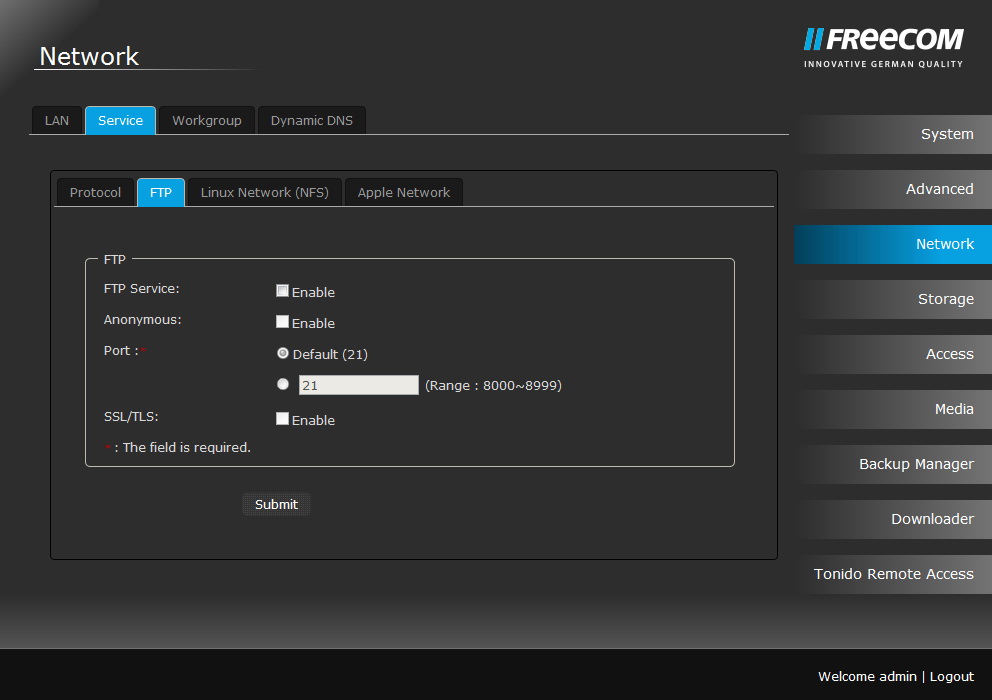Image resolution: width=992 pixels, height=700 pixels.
Task: Click the 'Port :' label
Action: pos(121,351)
